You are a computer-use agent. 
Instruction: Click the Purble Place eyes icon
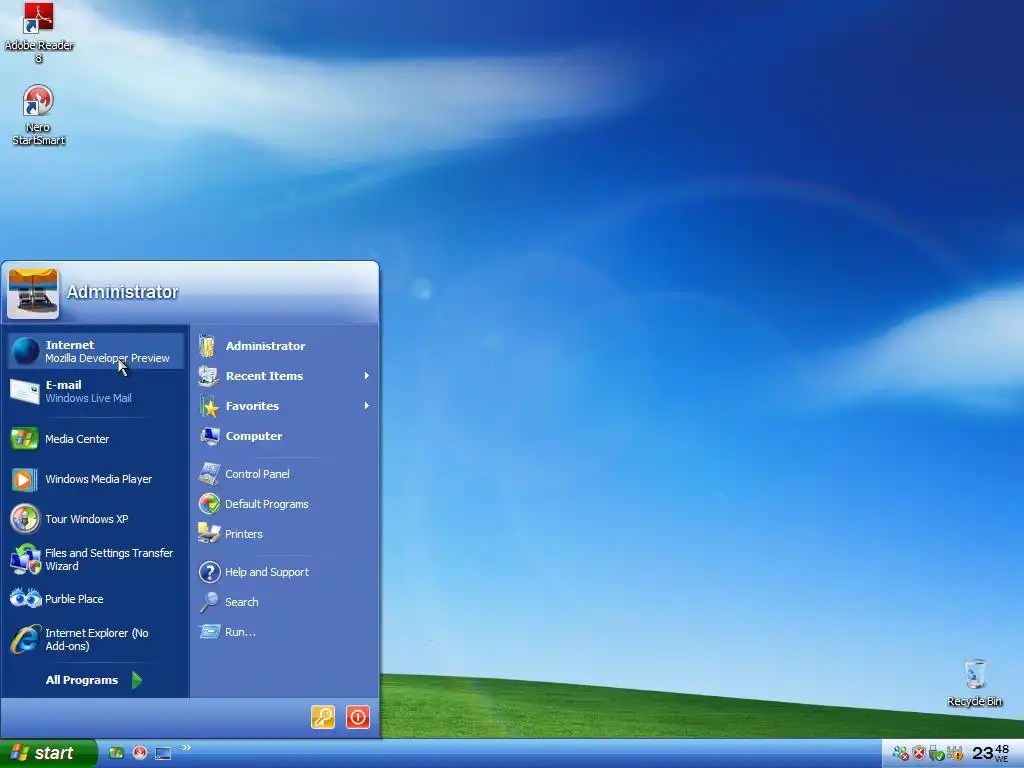(25, 599)
